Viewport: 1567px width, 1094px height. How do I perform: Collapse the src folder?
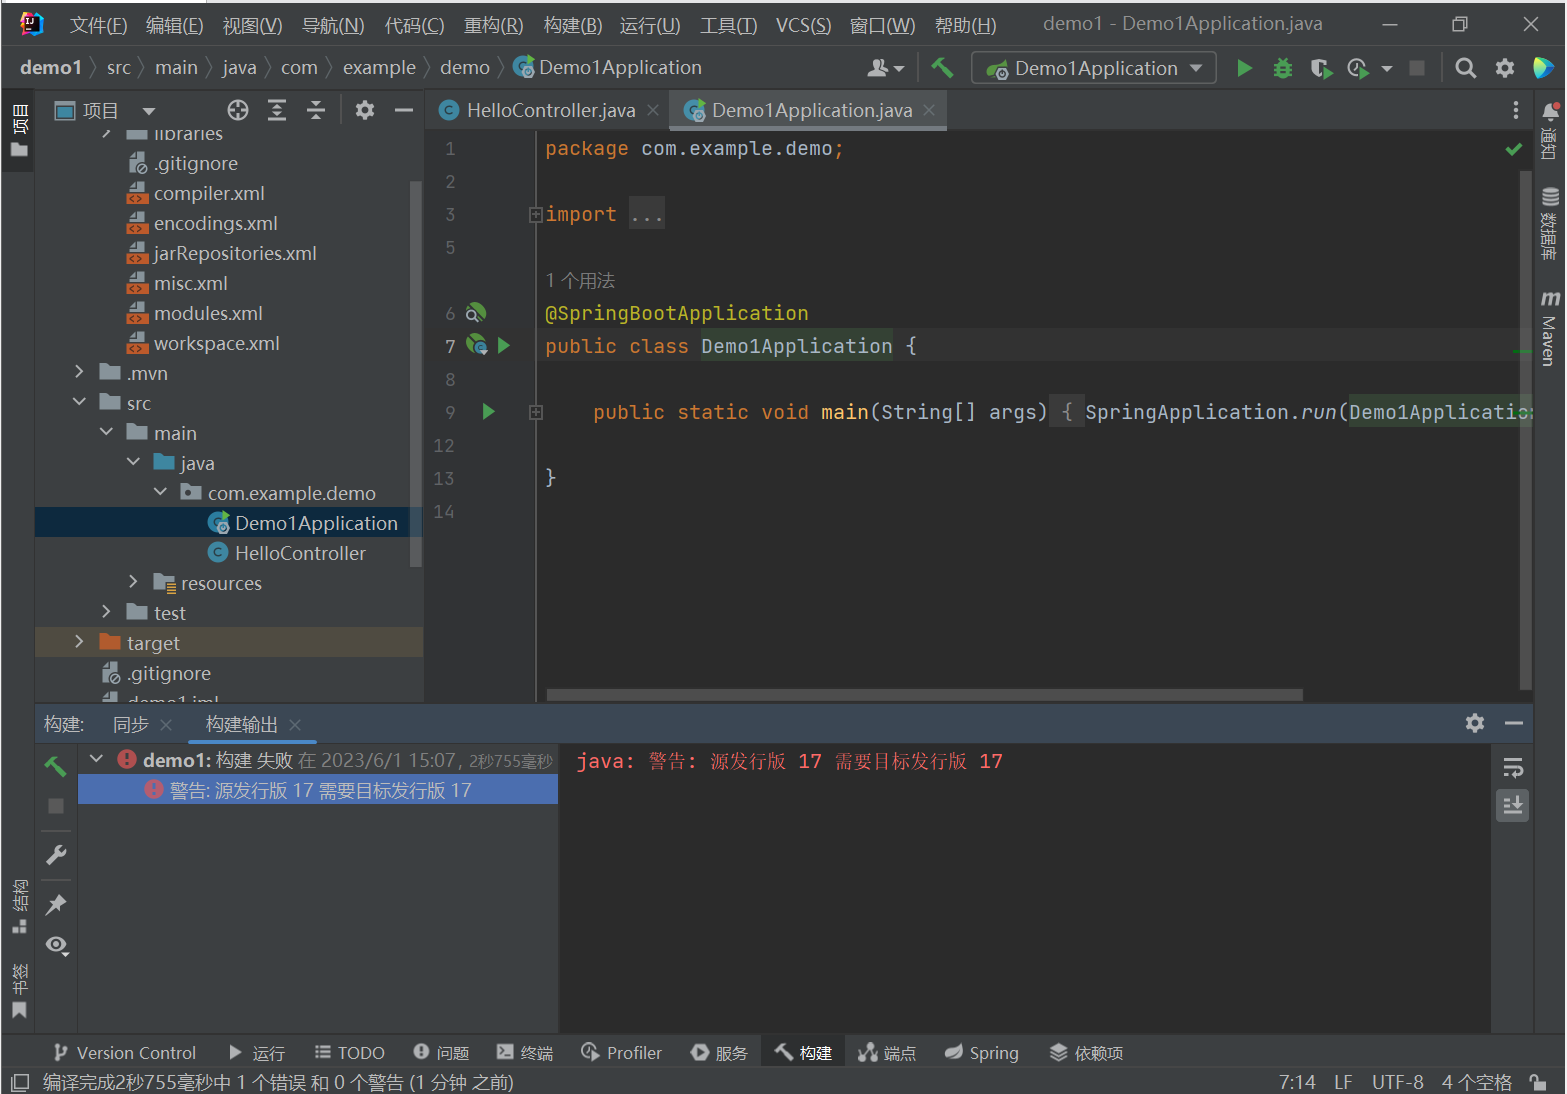click(79, 402)
